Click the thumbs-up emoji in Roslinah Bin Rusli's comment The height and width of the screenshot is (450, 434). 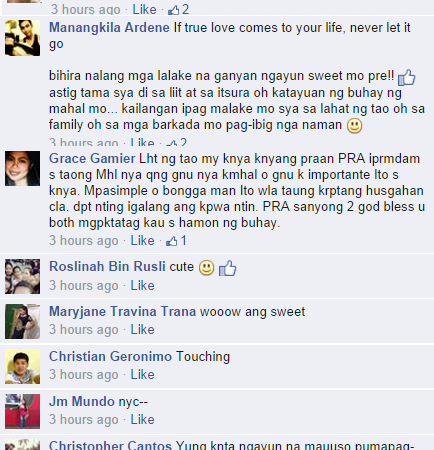[228, 268]
